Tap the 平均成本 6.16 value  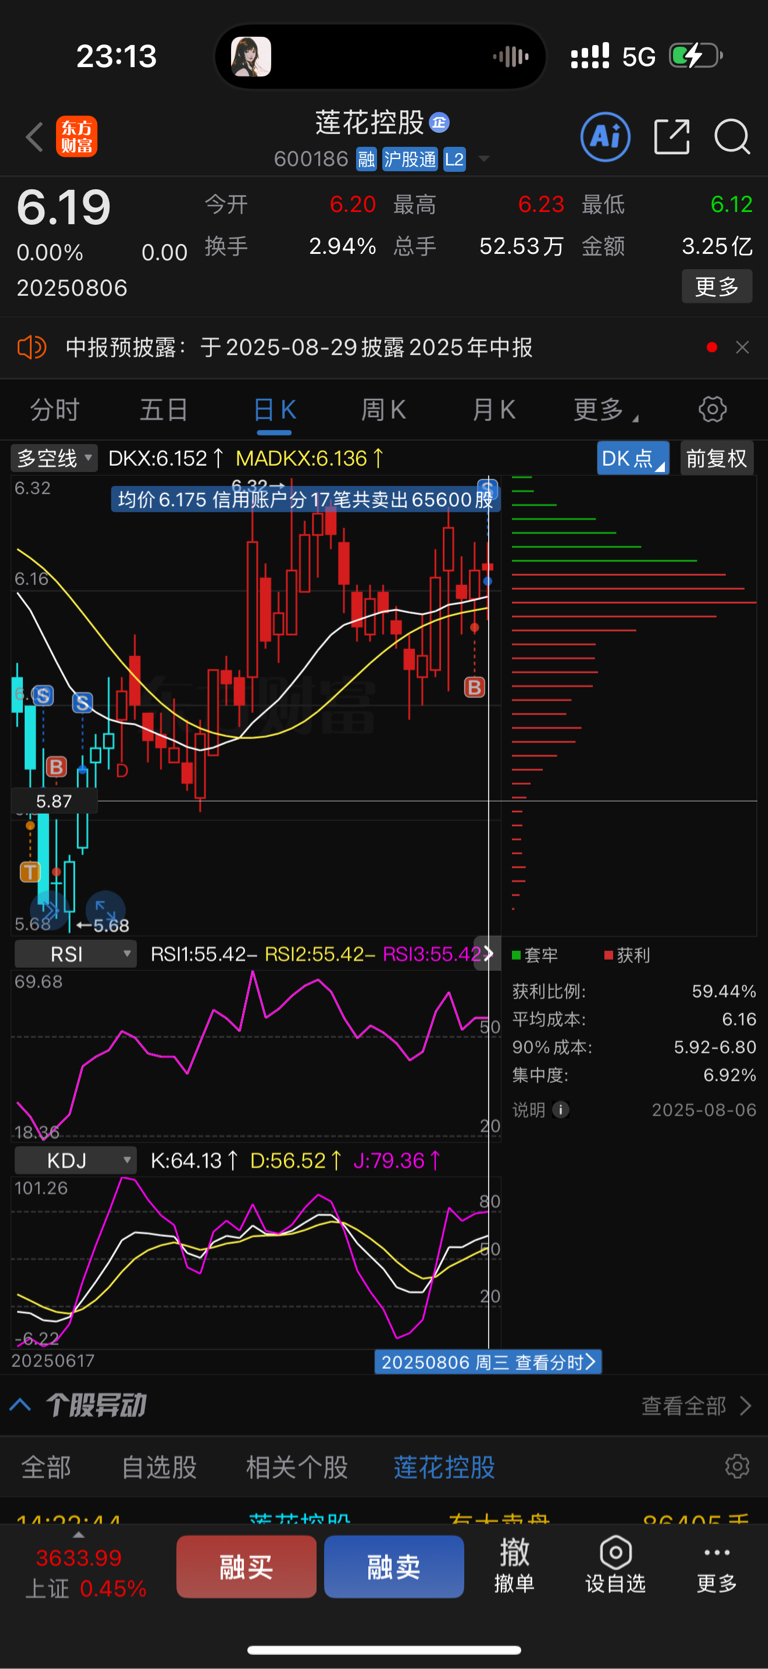739,1019
